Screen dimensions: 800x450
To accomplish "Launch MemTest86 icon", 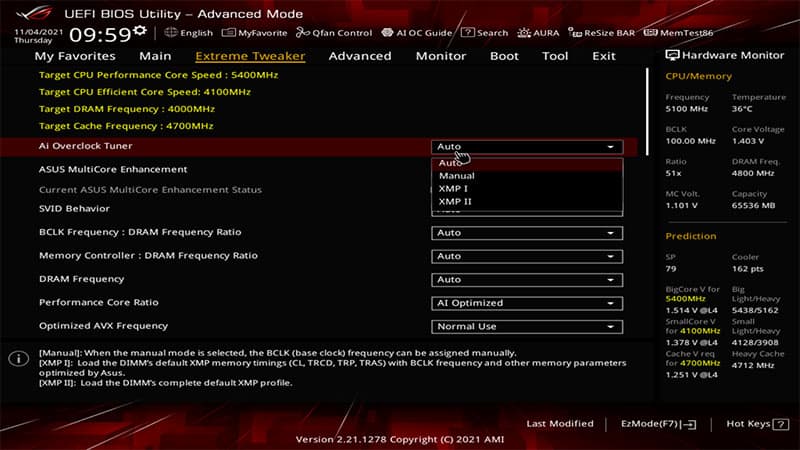I will tap(651, 33).
